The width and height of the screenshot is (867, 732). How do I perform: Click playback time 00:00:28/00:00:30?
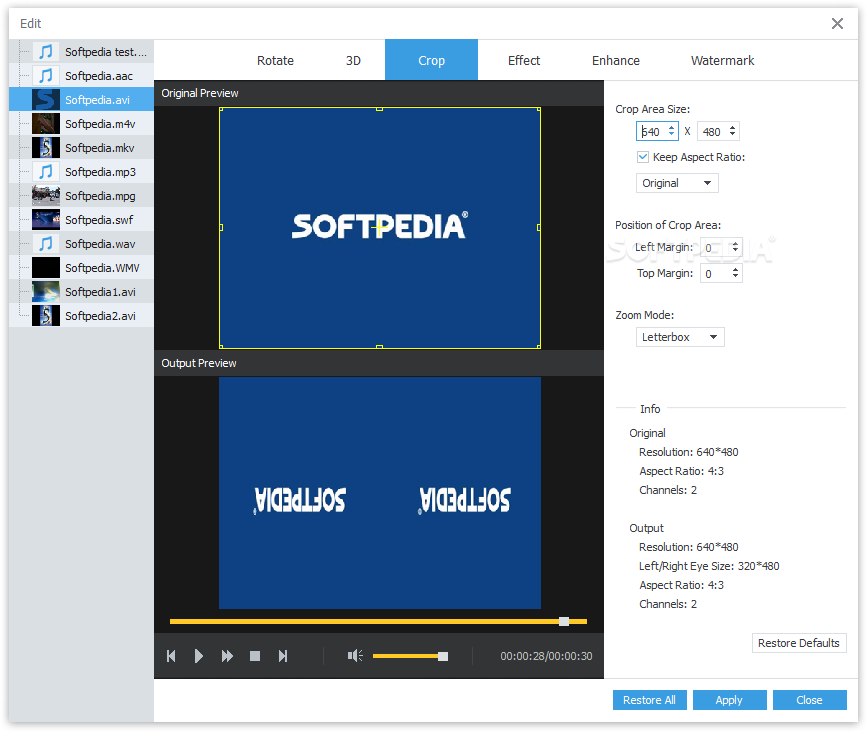pyautogui.click(x=546, y=656)
